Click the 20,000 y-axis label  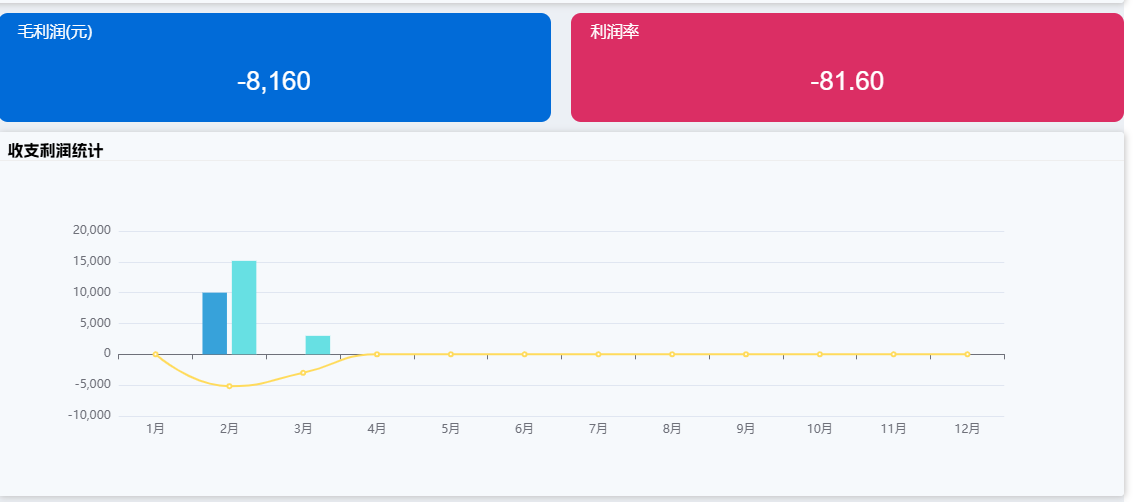pos(92,231)
